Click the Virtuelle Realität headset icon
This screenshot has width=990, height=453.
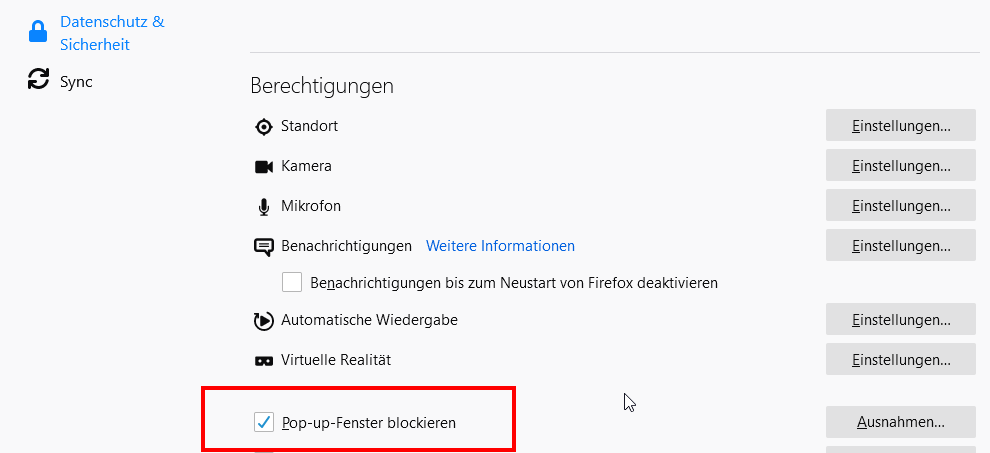click(x=264, y=360)
